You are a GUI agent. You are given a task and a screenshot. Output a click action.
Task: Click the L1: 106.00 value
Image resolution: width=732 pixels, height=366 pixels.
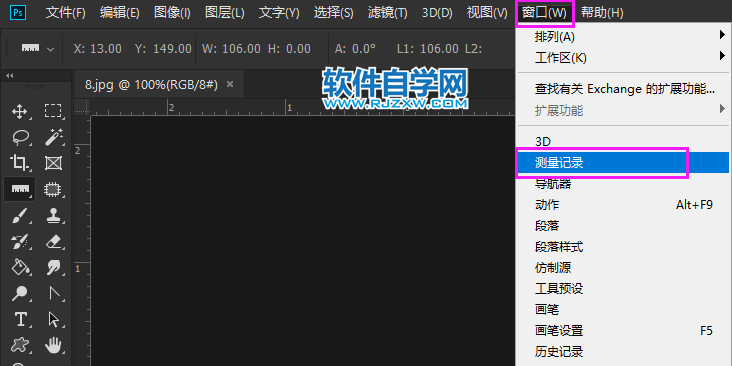pos(428,49)
